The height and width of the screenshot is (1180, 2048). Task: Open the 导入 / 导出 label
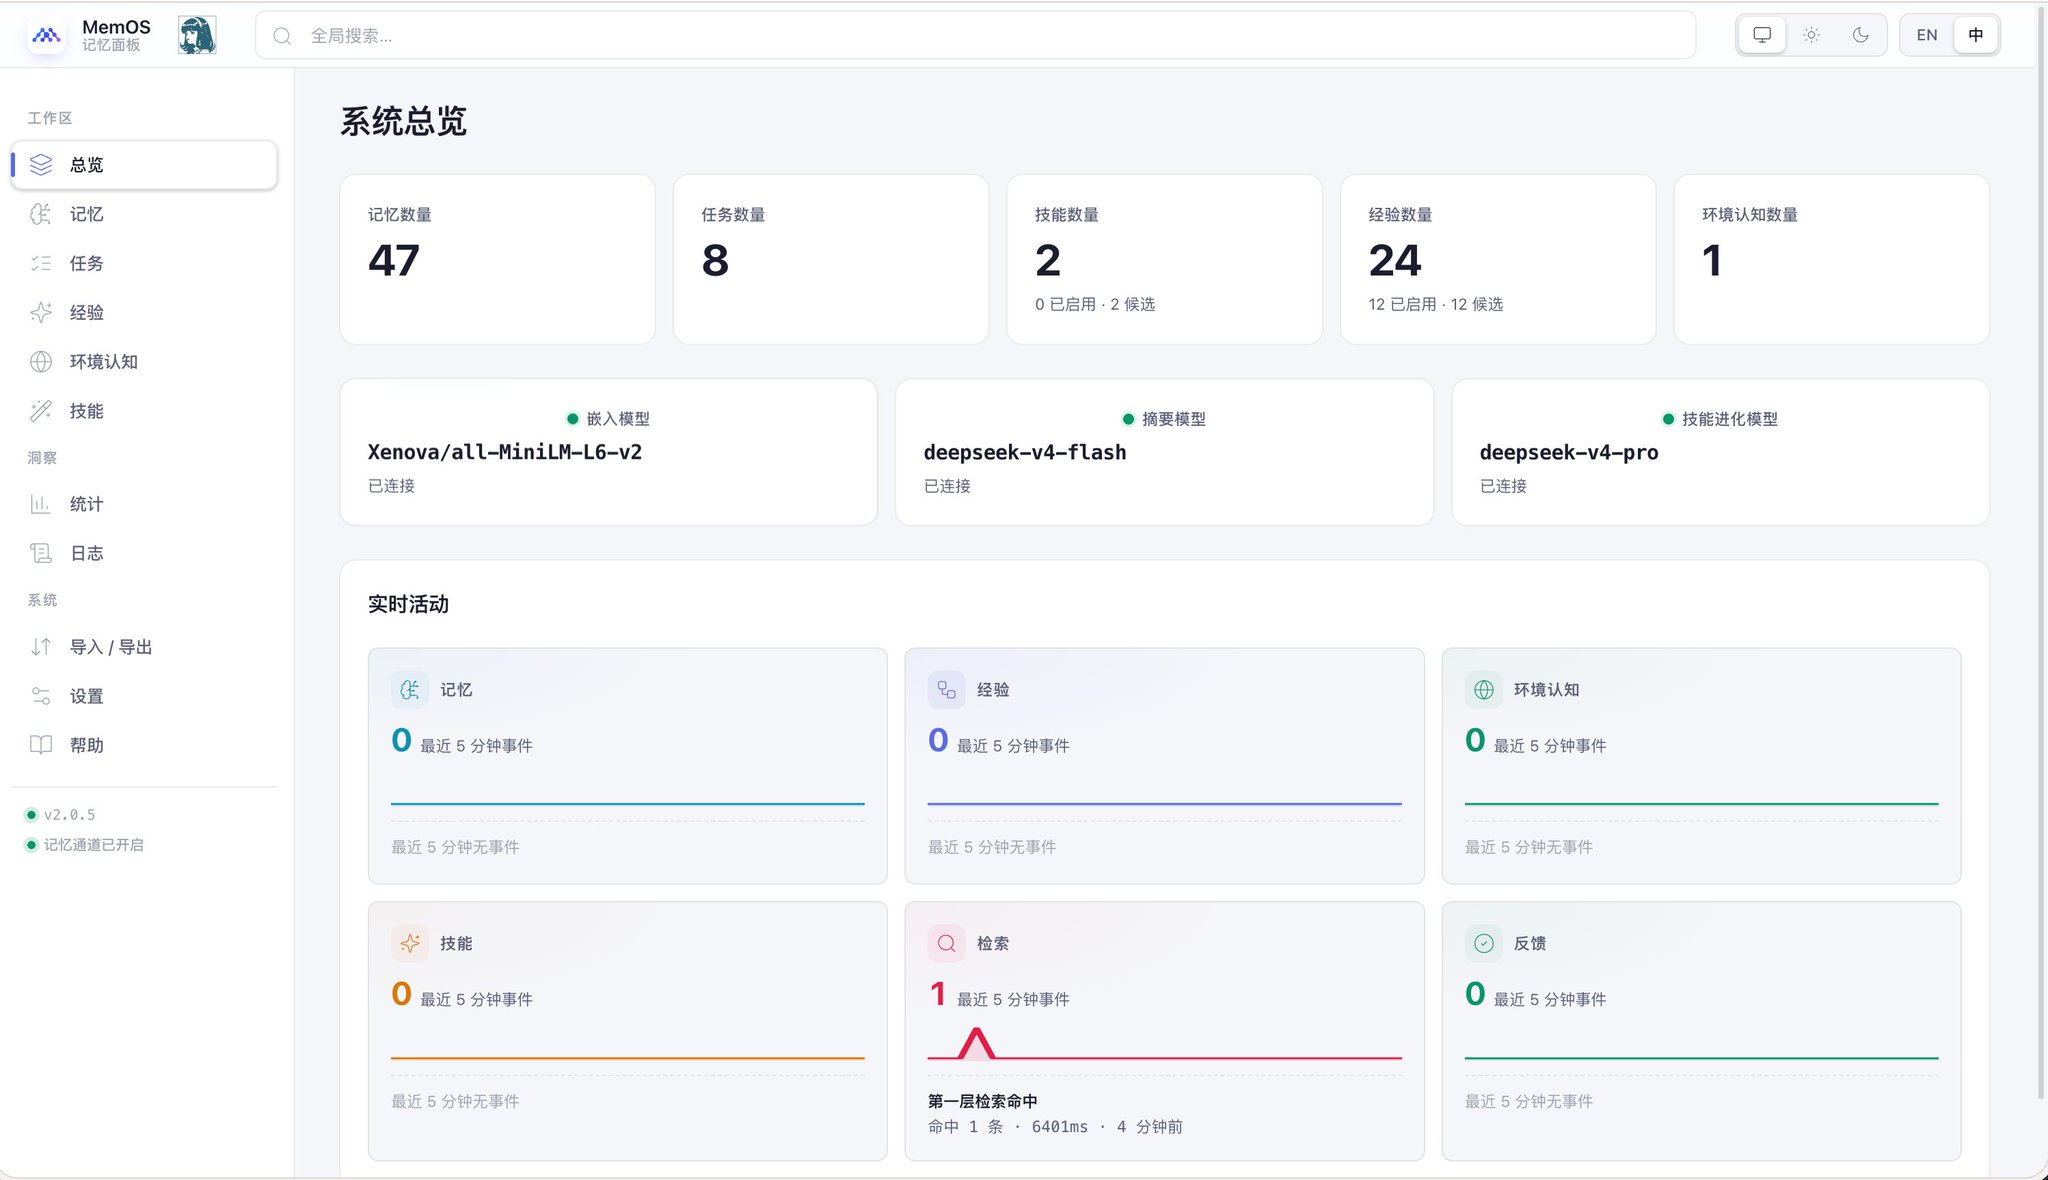tap(111, 647)
